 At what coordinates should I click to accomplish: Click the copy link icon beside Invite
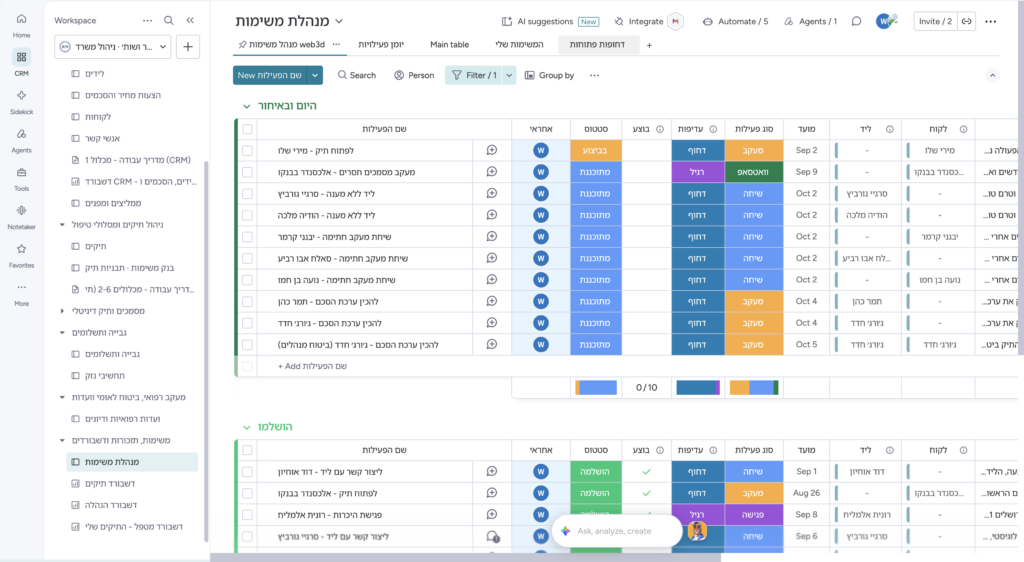pos(967,22)
